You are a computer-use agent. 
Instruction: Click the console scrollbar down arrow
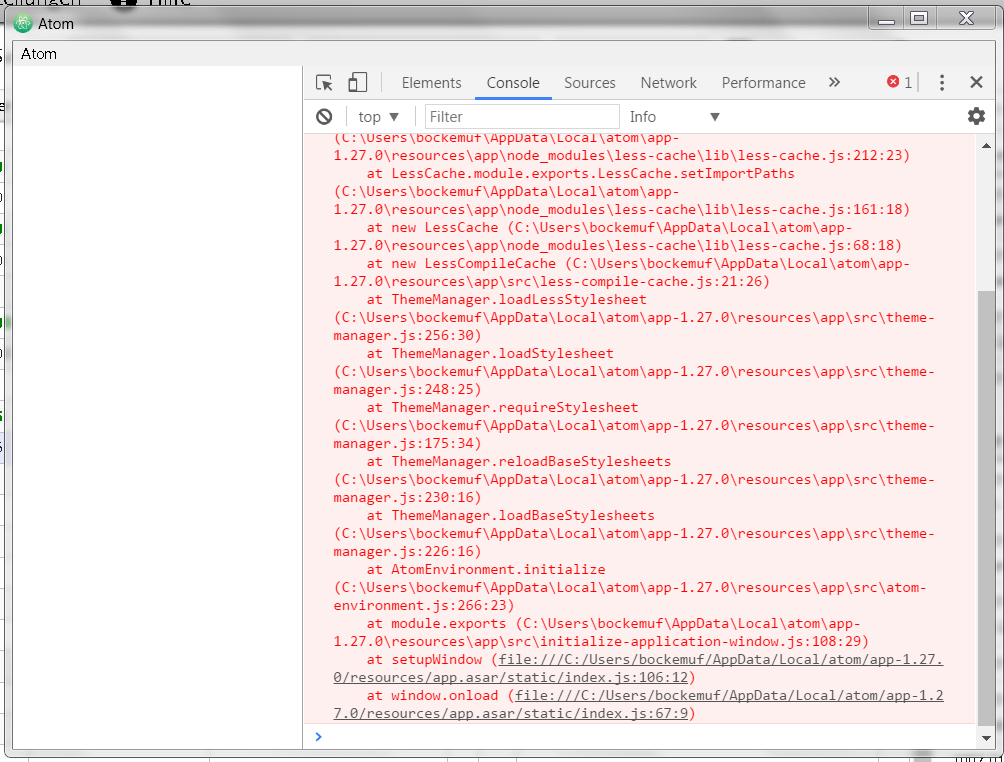[x=986, y=738]
